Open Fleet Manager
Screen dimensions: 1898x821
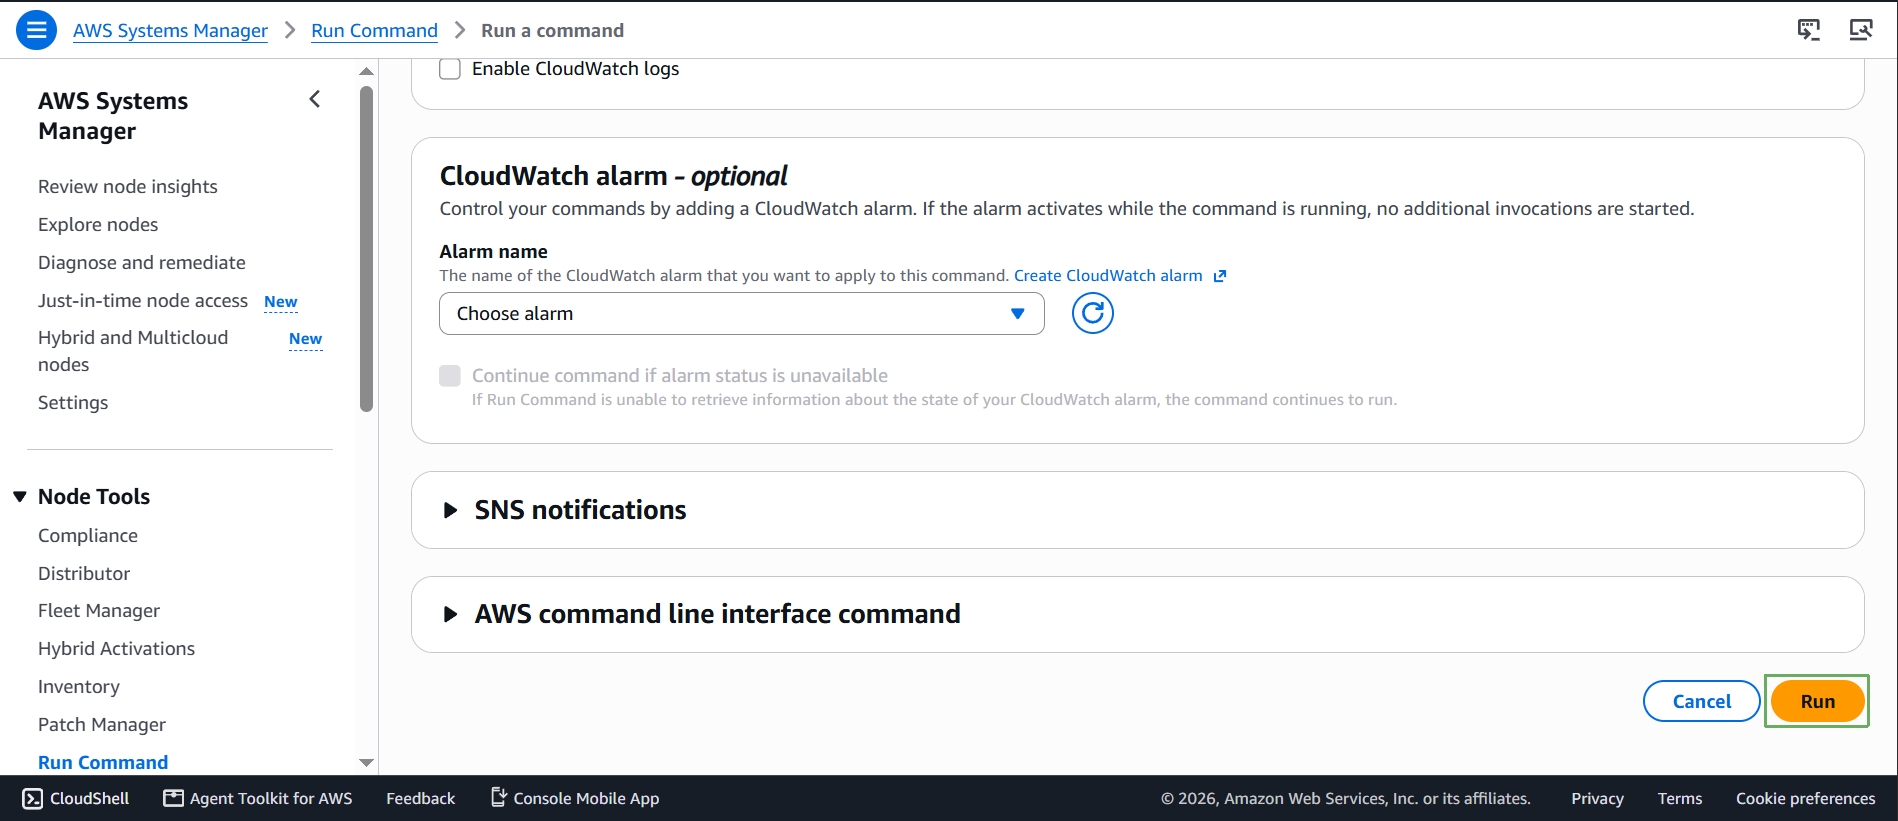tap(99, 611)
